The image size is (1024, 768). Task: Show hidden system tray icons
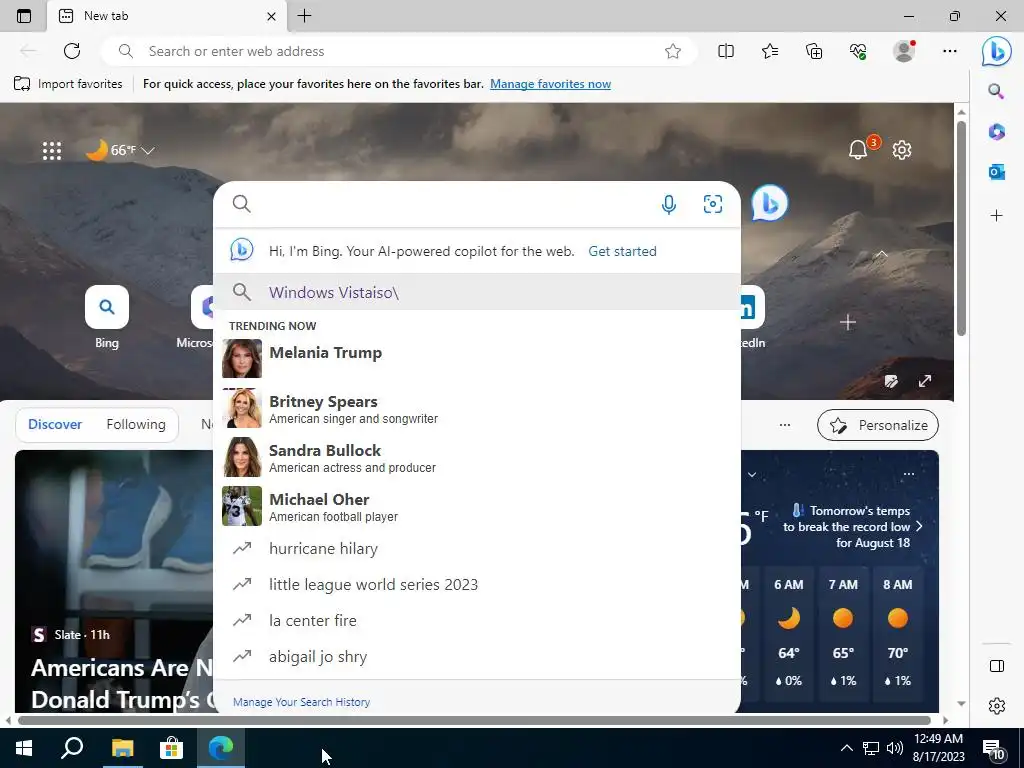(x=846, y=748)
